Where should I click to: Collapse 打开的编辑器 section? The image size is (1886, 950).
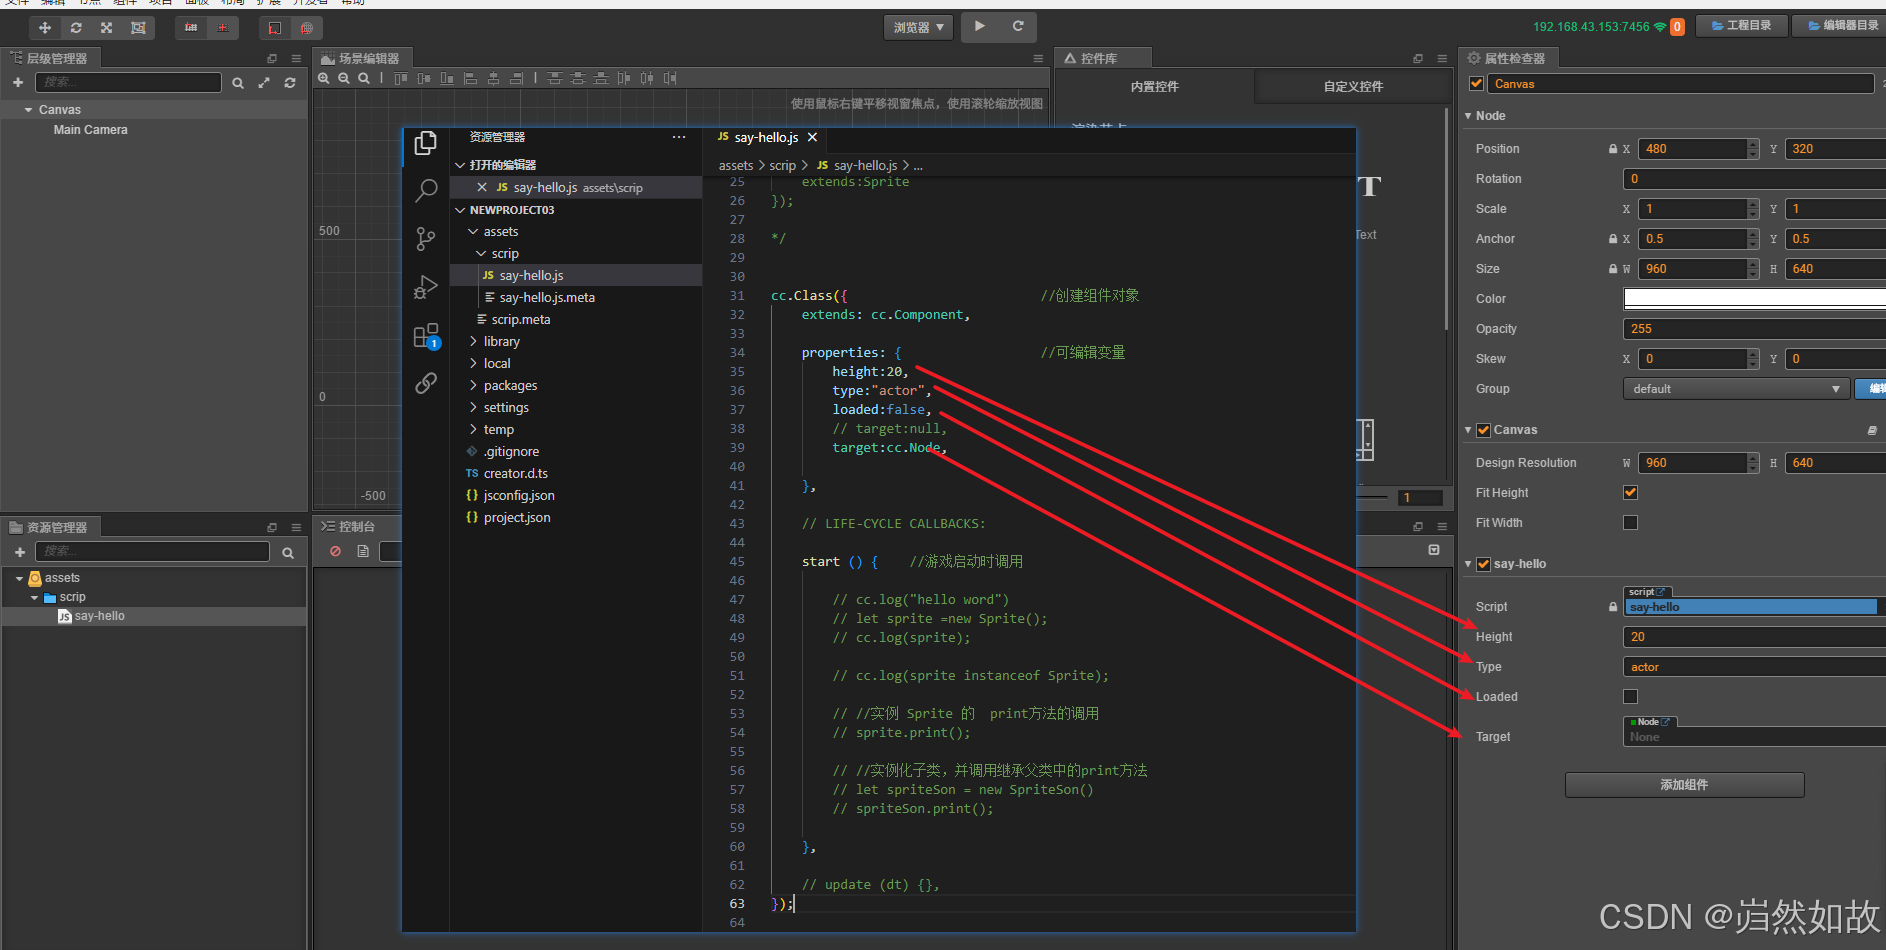(x=460, y=165)
